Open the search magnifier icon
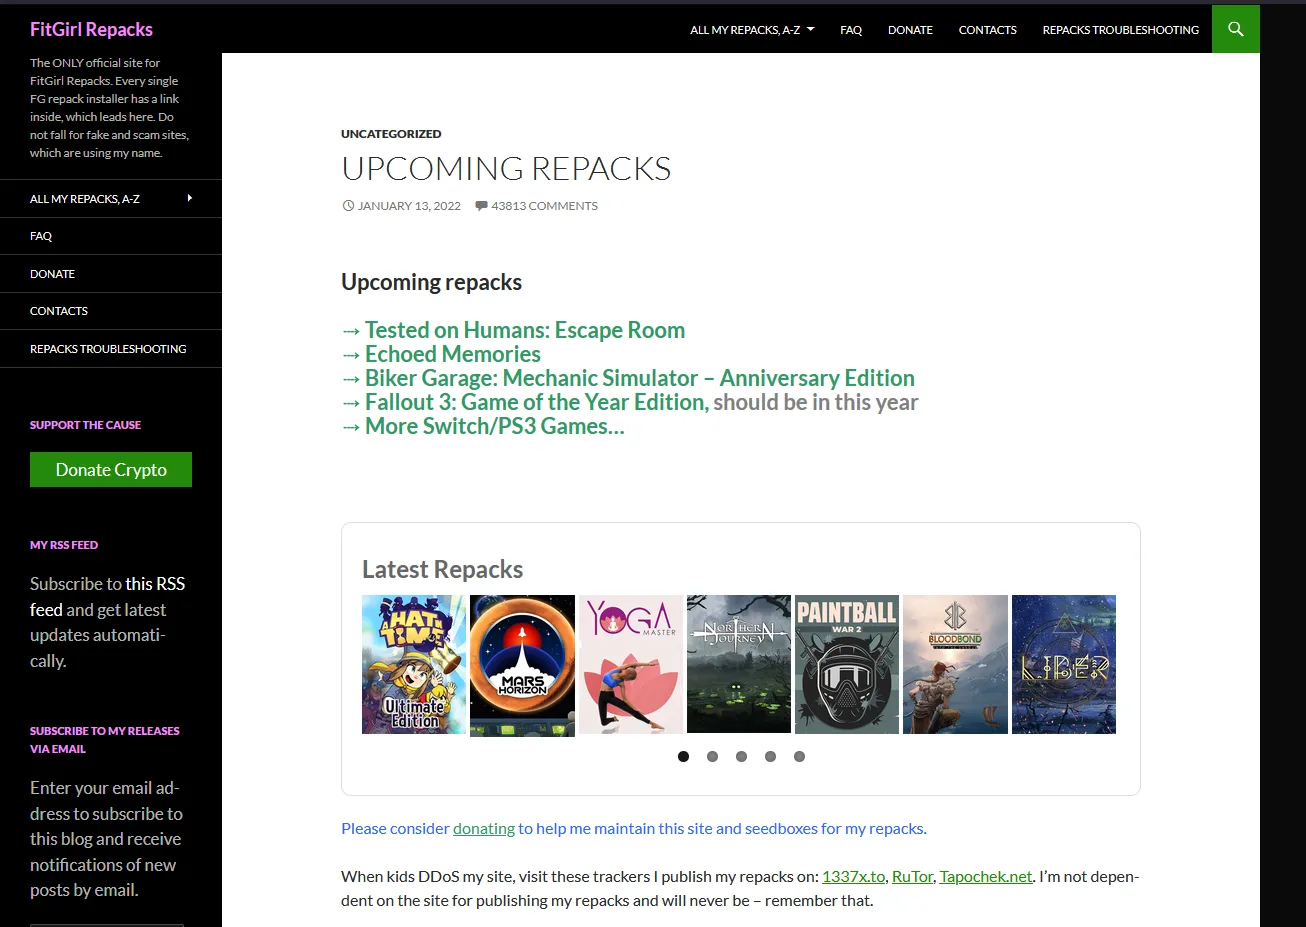The image size is (1306, 927). pyautogui.click(x=1235, y=29)
